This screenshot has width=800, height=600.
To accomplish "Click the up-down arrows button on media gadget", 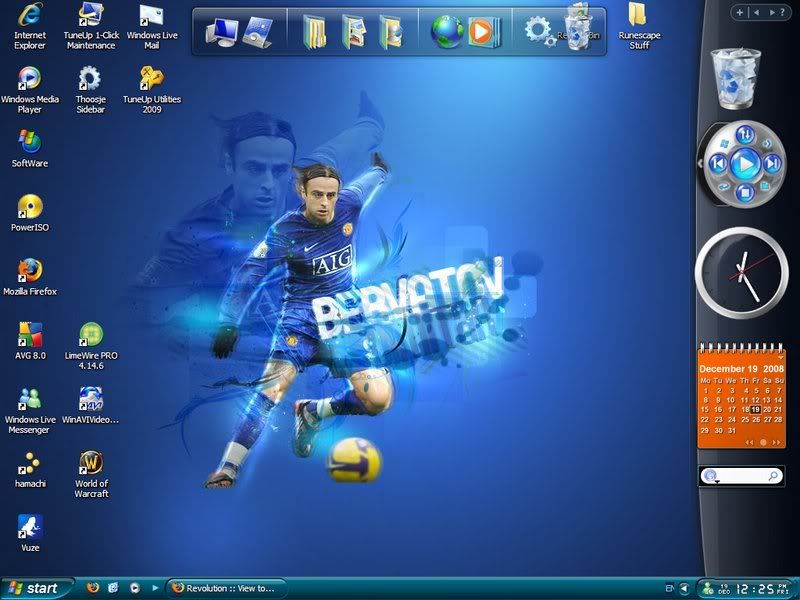I will pos(745,135).
